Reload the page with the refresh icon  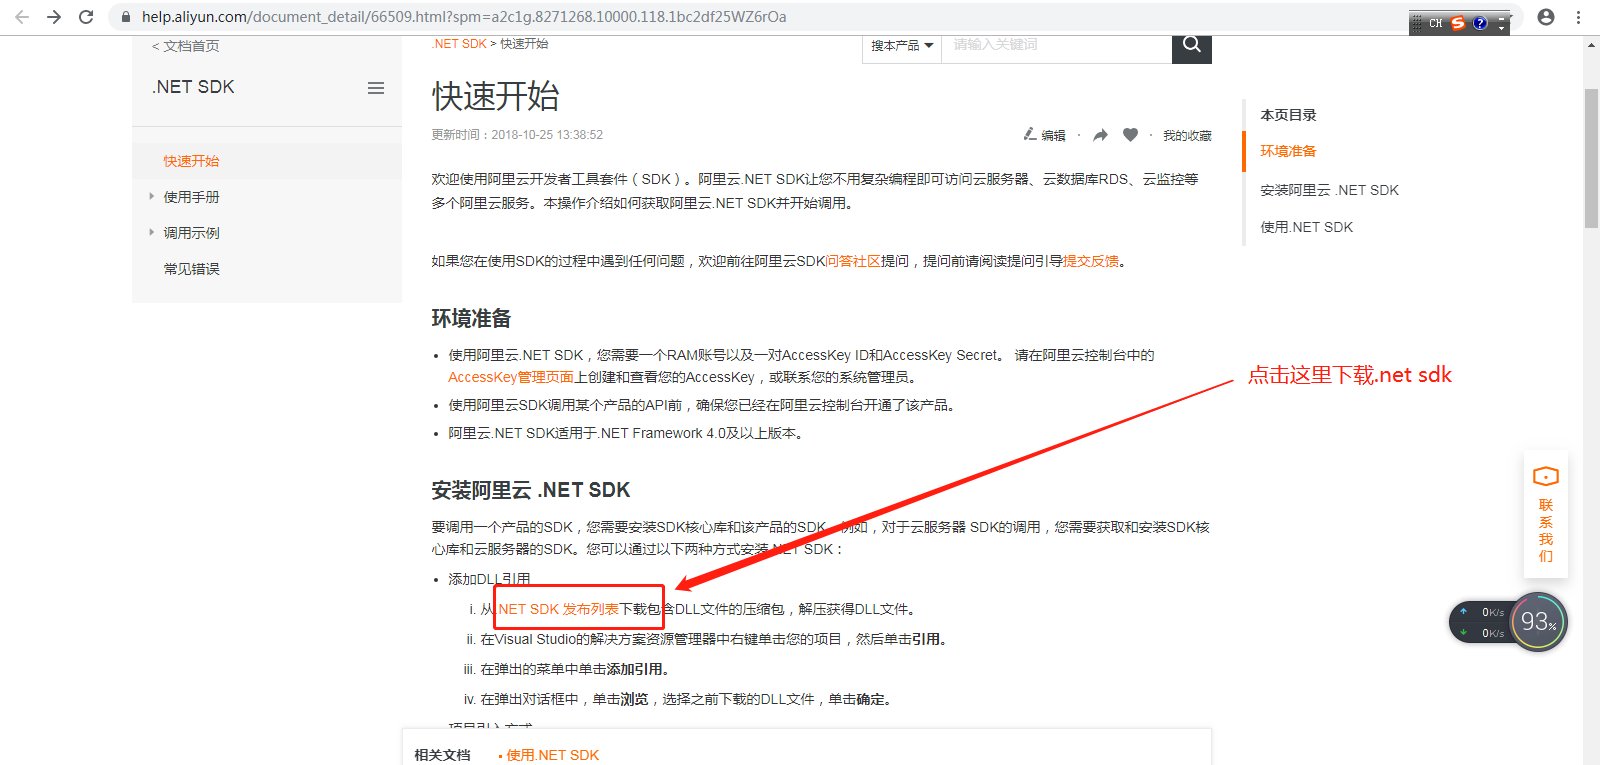86,17
